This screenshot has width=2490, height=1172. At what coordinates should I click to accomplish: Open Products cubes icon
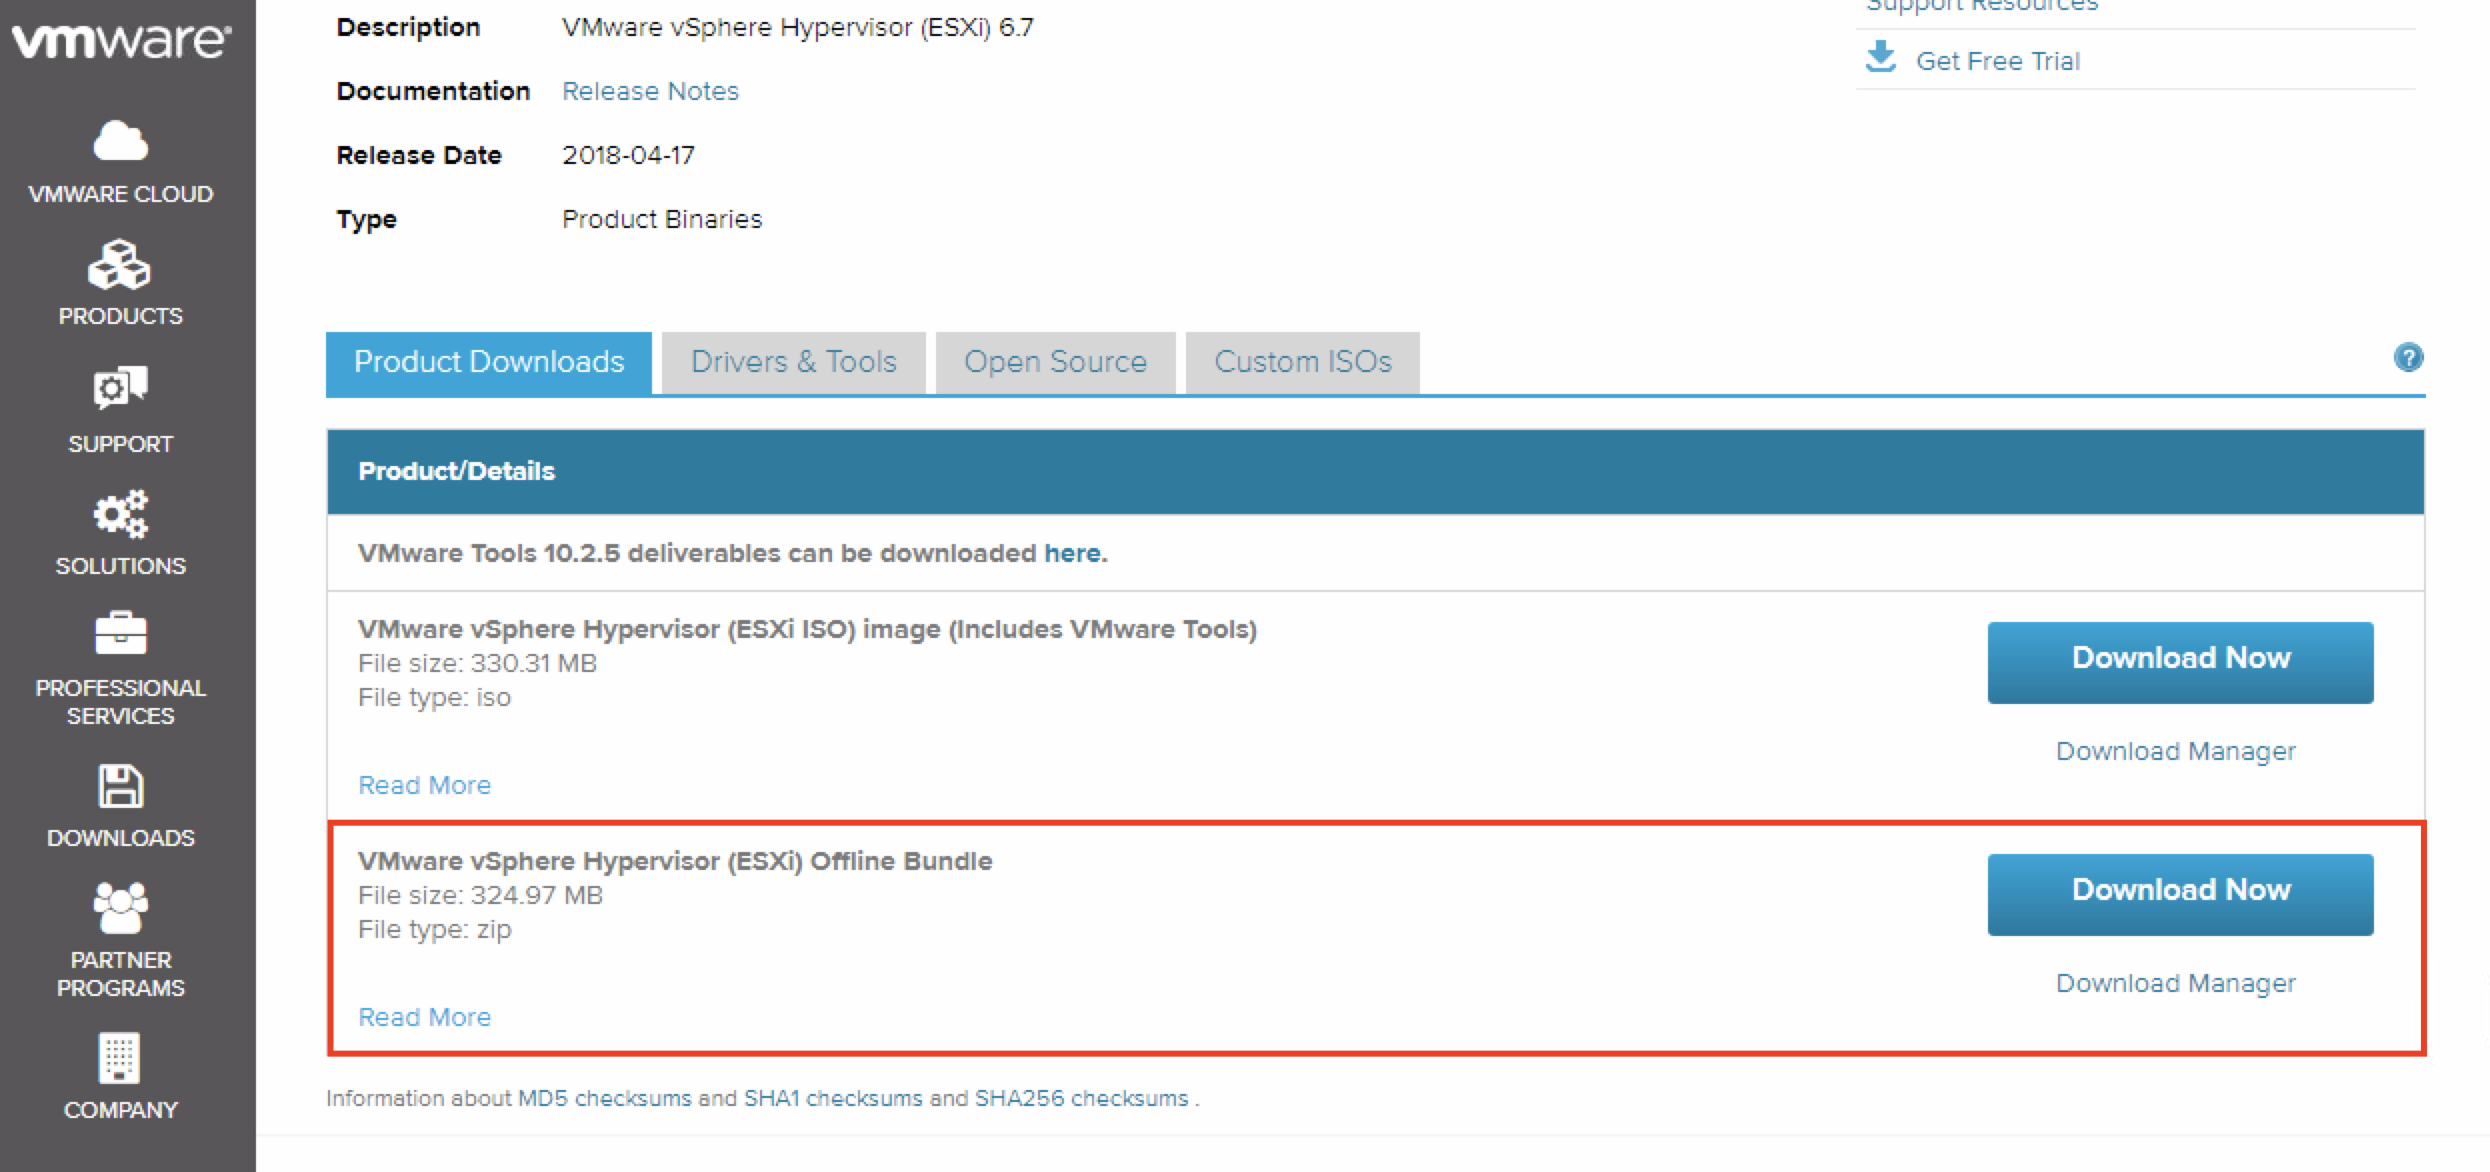[x=120, y=265]
